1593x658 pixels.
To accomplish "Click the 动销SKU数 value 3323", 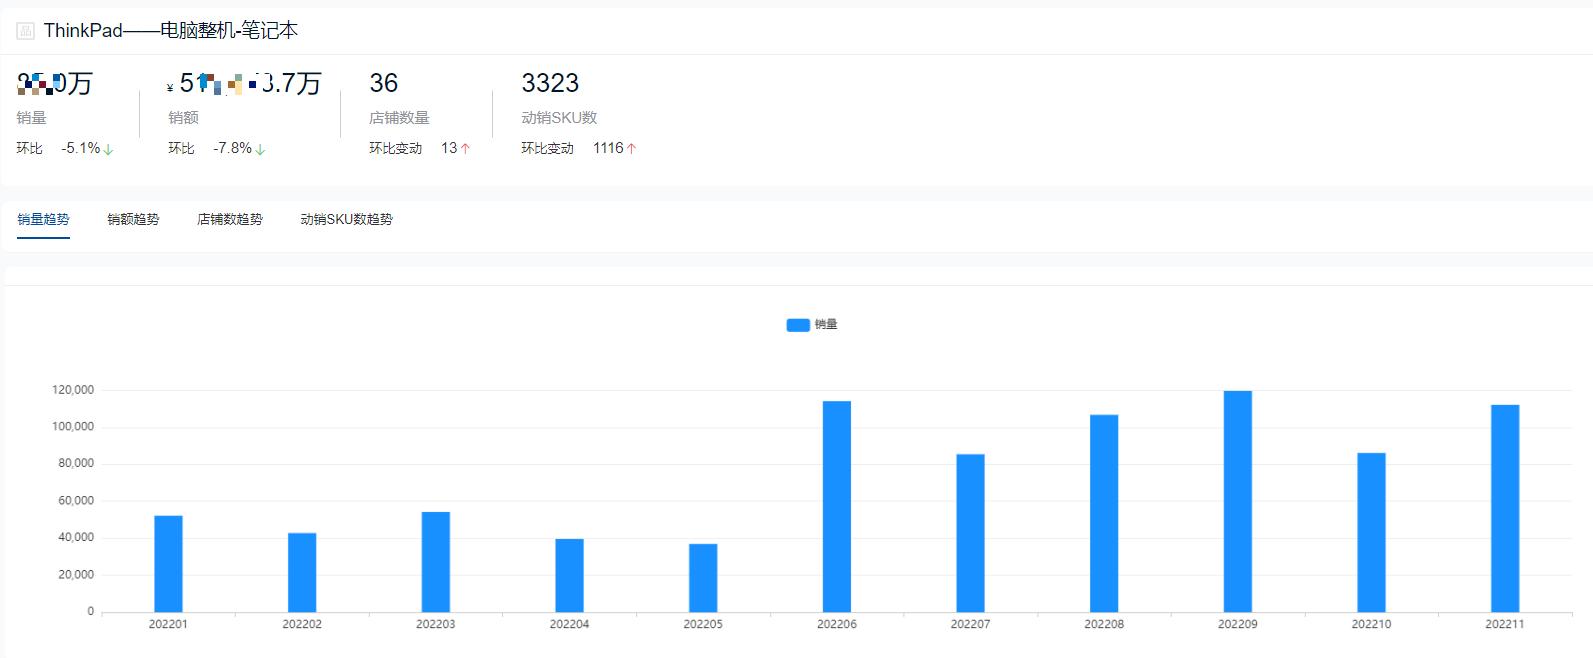I will pyautogui.click(x=550, y=83).
